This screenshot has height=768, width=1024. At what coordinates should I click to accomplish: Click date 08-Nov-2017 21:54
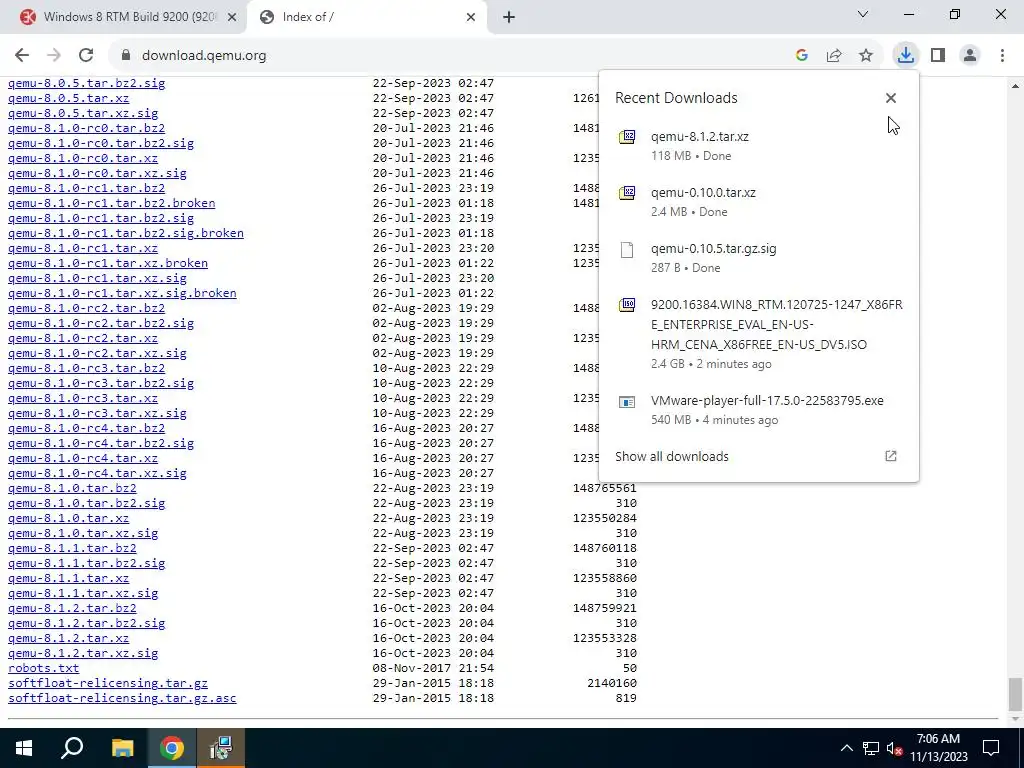tap(434, 668)
